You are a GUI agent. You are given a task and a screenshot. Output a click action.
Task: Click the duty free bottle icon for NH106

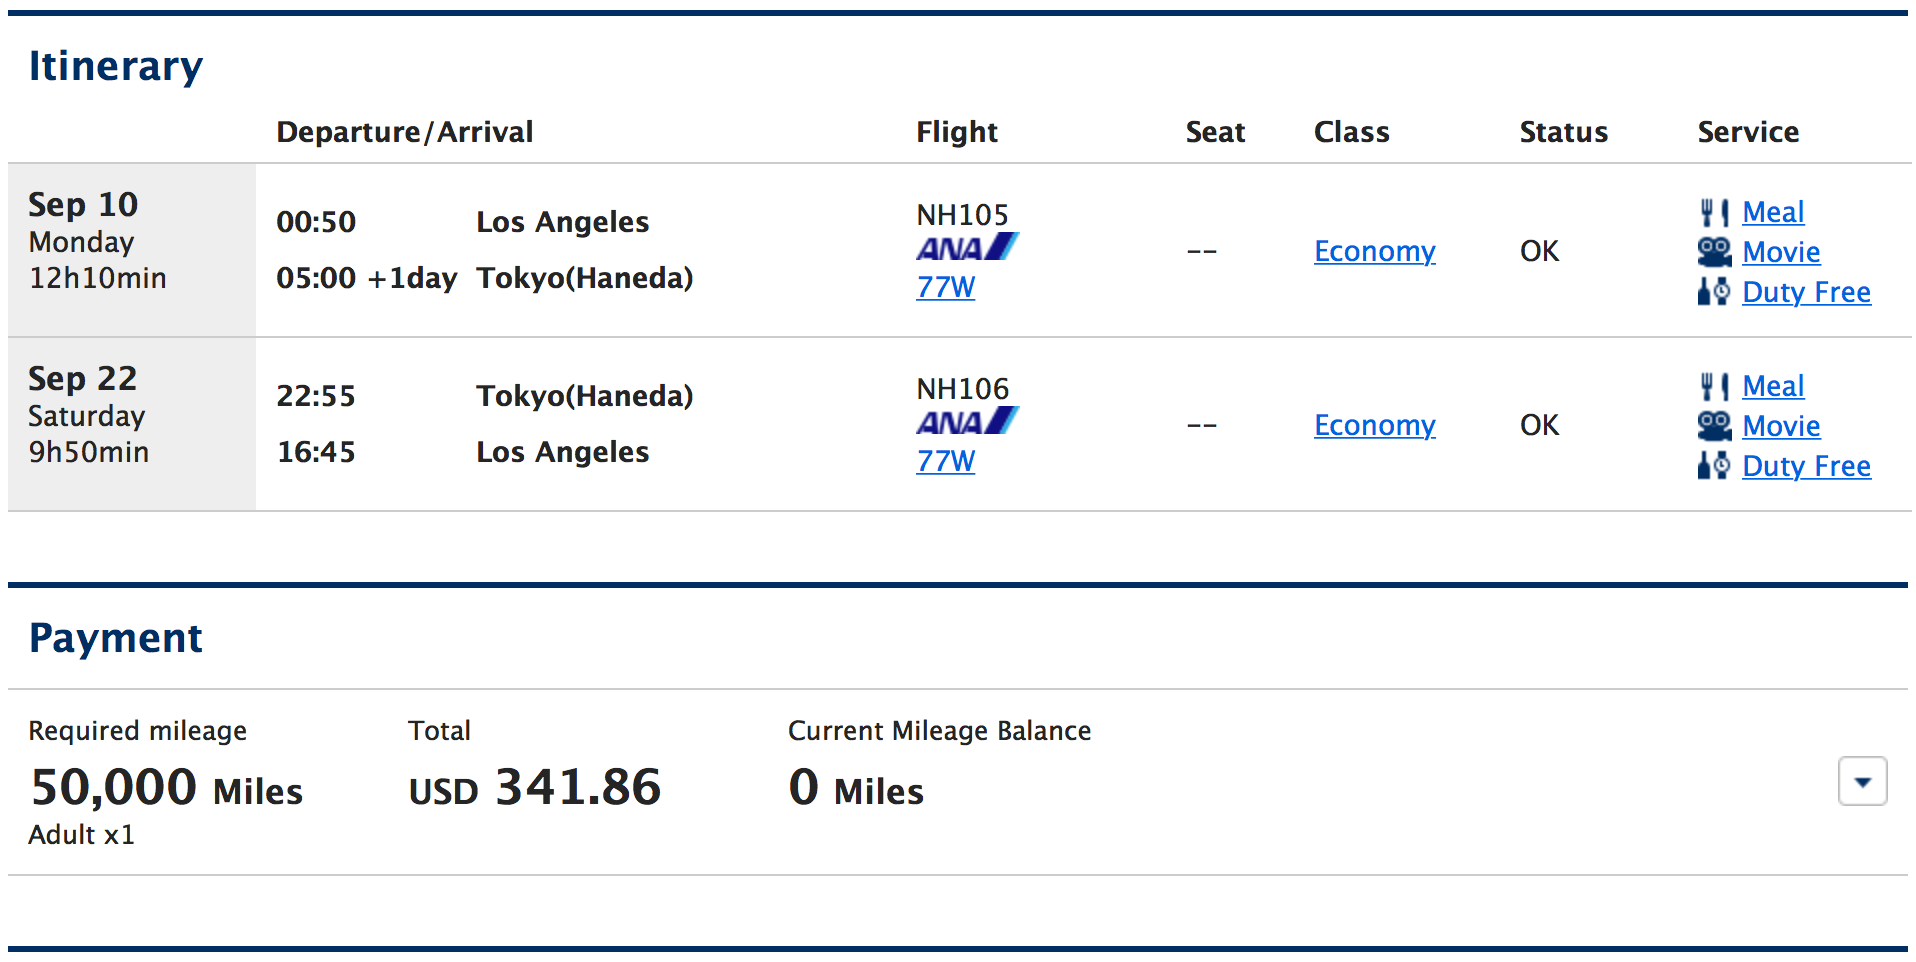1714,466
